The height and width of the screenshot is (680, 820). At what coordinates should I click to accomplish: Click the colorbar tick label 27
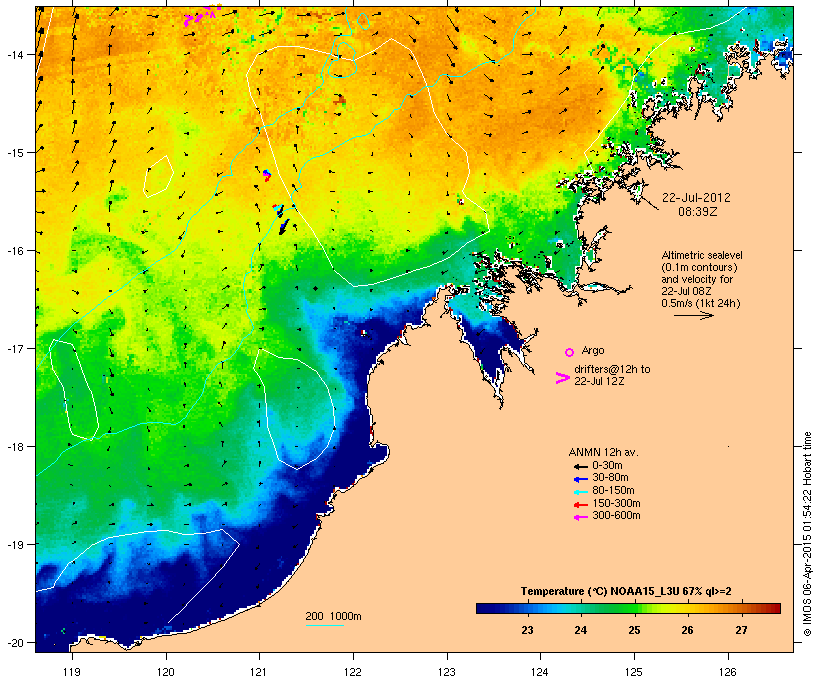[741, 630]
